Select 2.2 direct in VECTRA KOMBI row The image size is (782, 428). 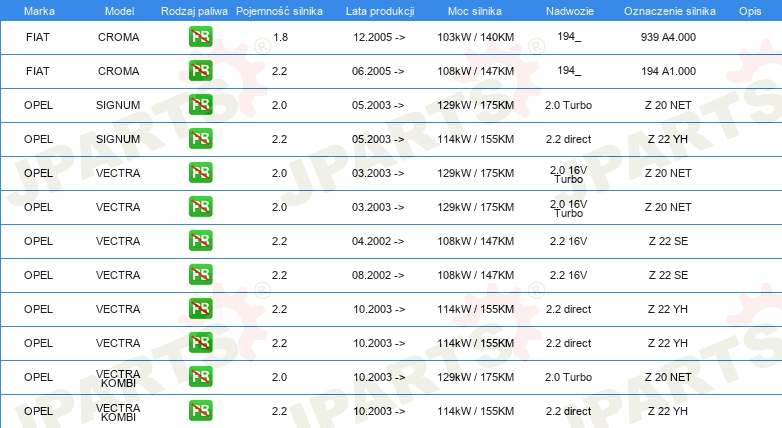point(569,411)
